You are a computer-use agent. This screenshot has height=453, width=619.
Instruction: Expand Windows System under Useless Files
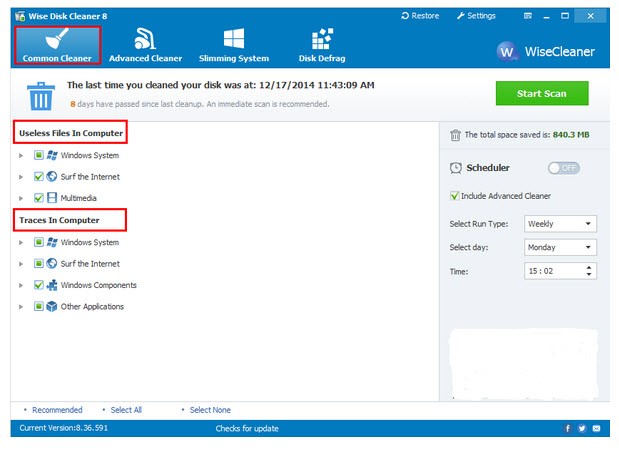[x=21, y=155]
